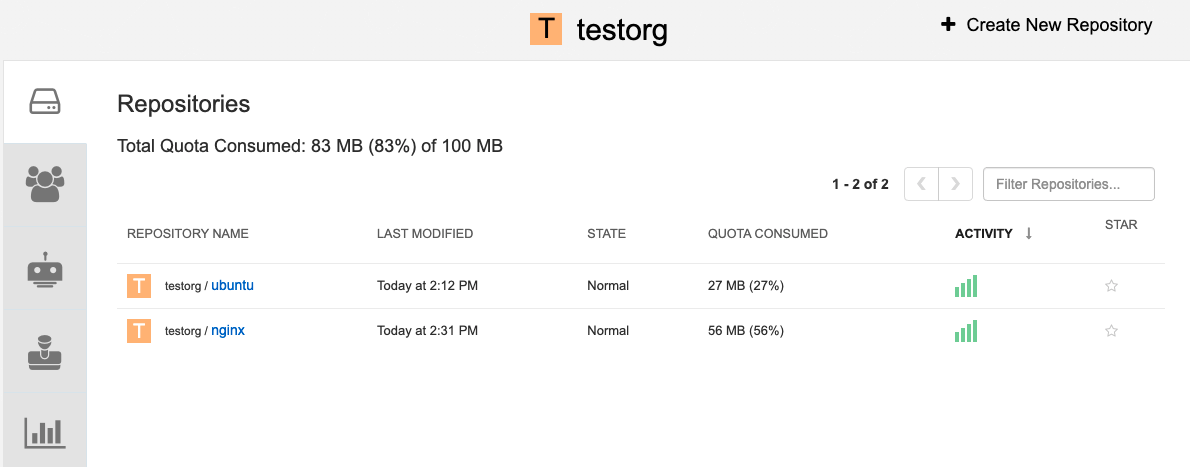Click the testorg organization avatar in header
The width and height of the screenshot is (1190, 467).
click(546, 29)
